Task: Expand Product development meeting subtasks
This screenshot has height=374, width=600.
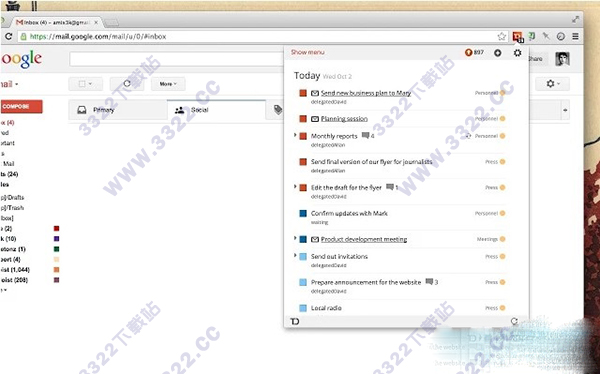Action: click(295, 238)
